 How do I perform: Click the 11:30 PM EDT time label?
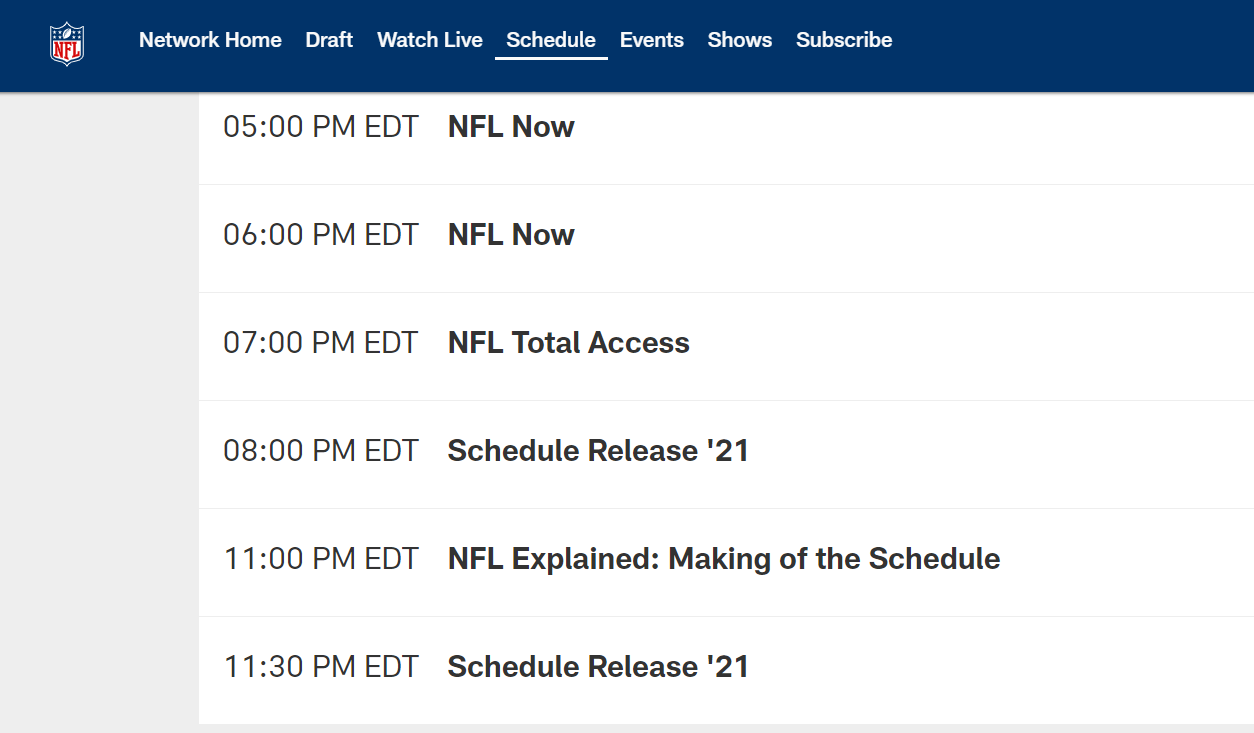point(320,667)
